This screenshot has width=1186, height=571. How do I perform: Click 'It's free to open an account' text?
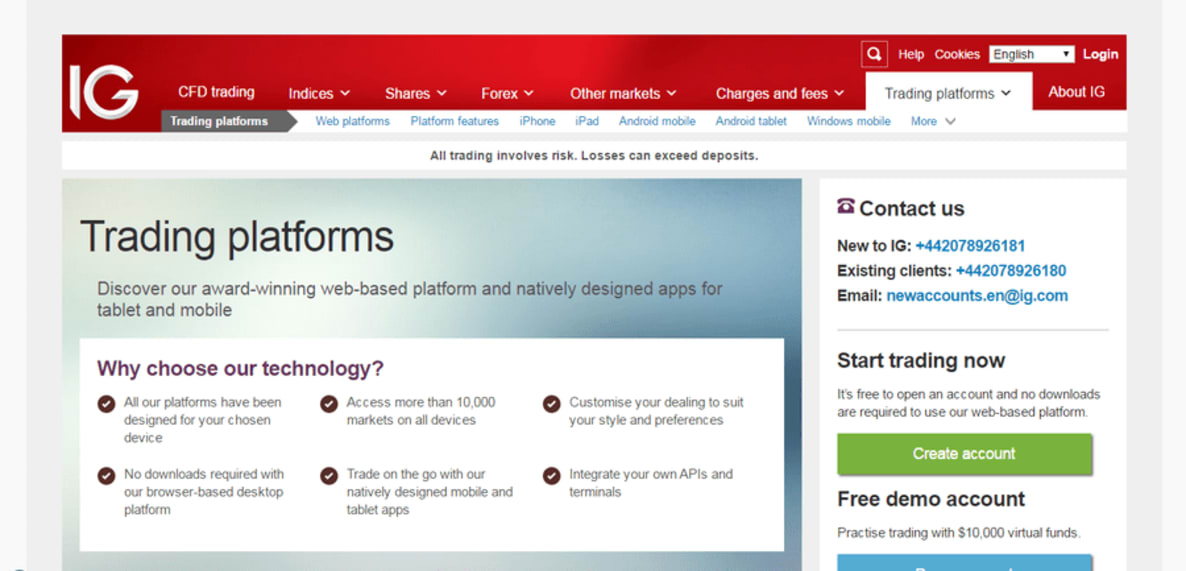968,403
